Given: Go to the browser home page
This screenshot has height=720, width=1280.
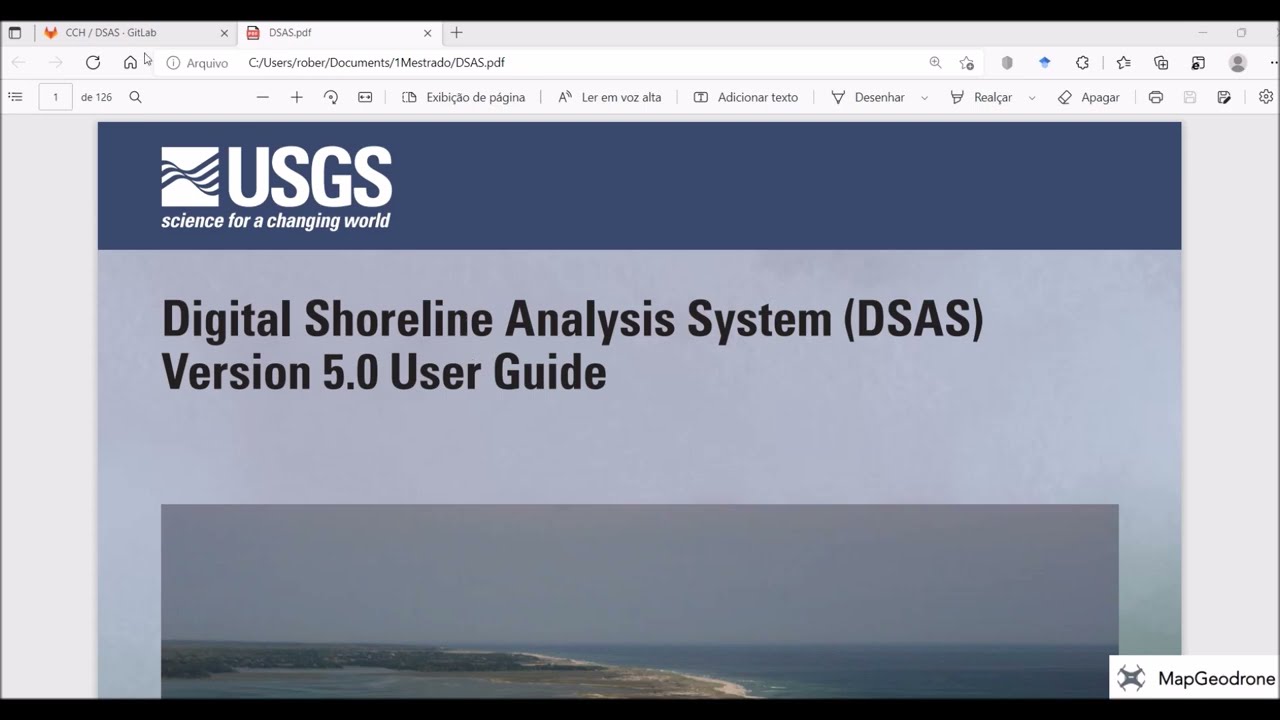Looking at the screenshot, I should (x=130, y=62).
